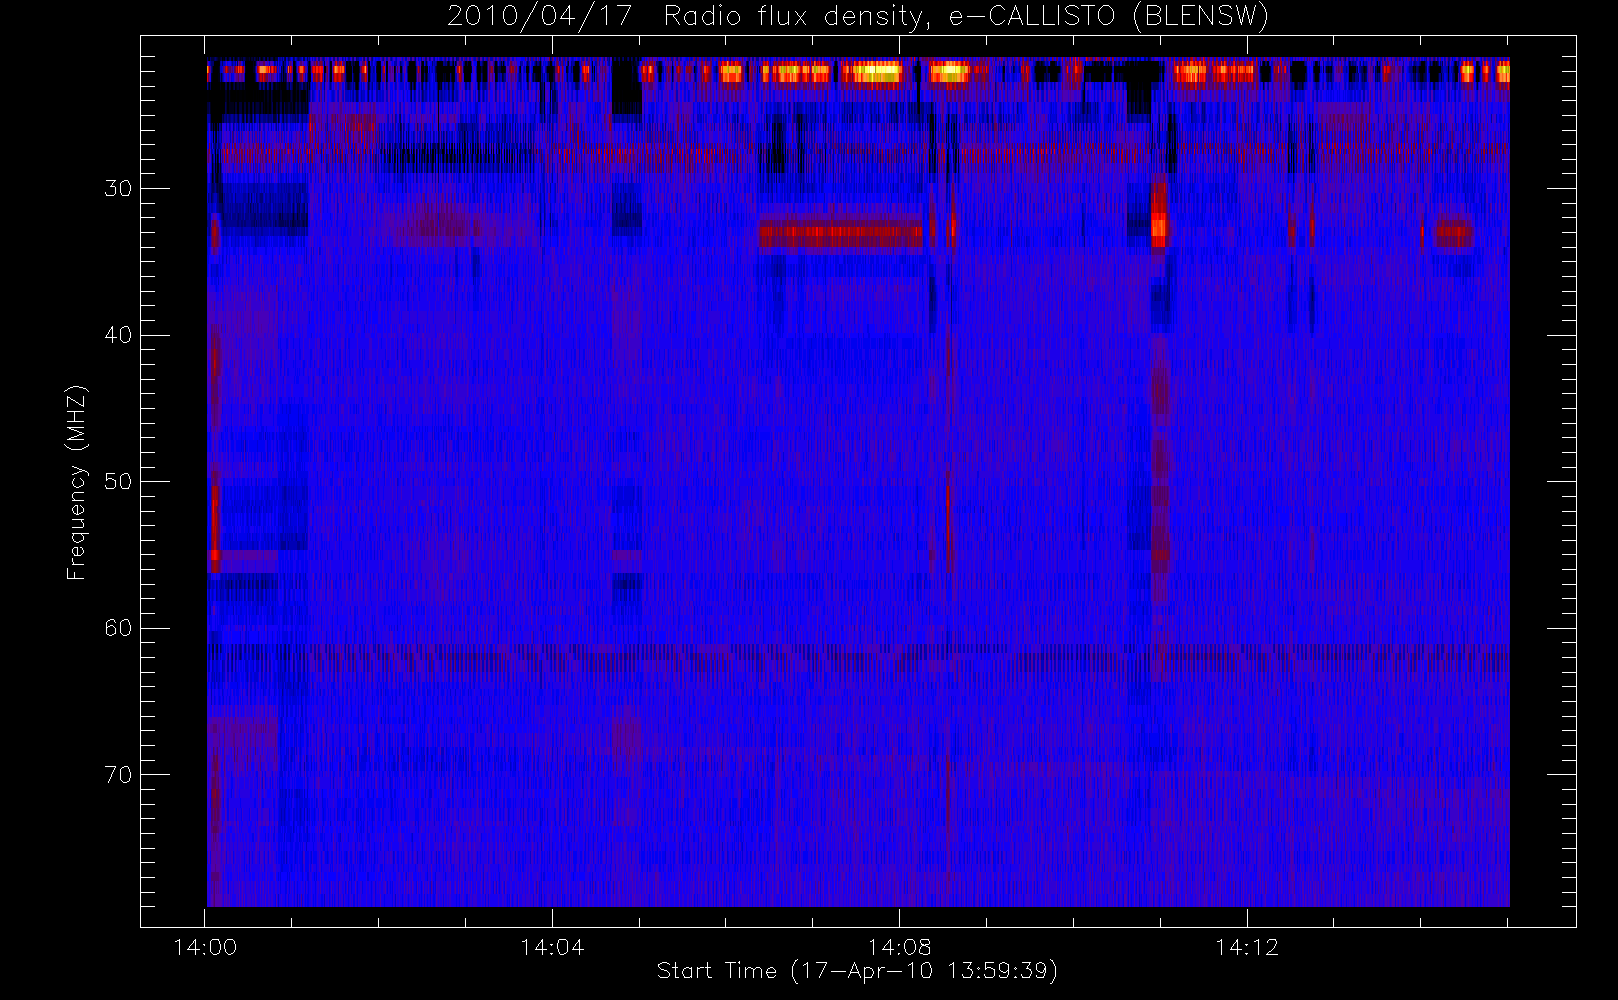Click the "Frequency (MHz)" y-axis label
Viewport: 1618px width, 1000px height.
click(x=77, y=482)
